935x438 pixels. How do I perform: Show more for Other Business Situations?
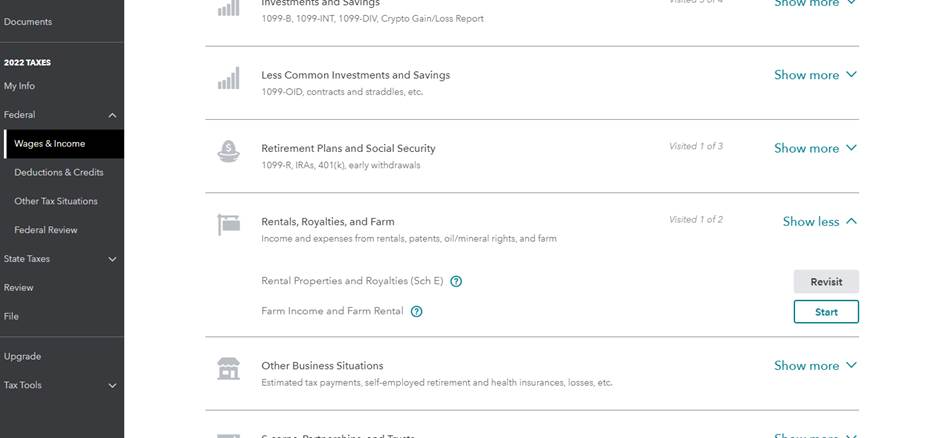815,366
